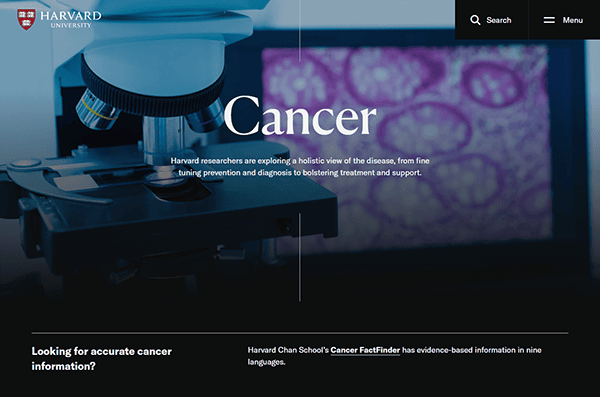Click the magnifying glass search icon
The height and width of the screenshot is (397, 600).
[x=475, y=20]
